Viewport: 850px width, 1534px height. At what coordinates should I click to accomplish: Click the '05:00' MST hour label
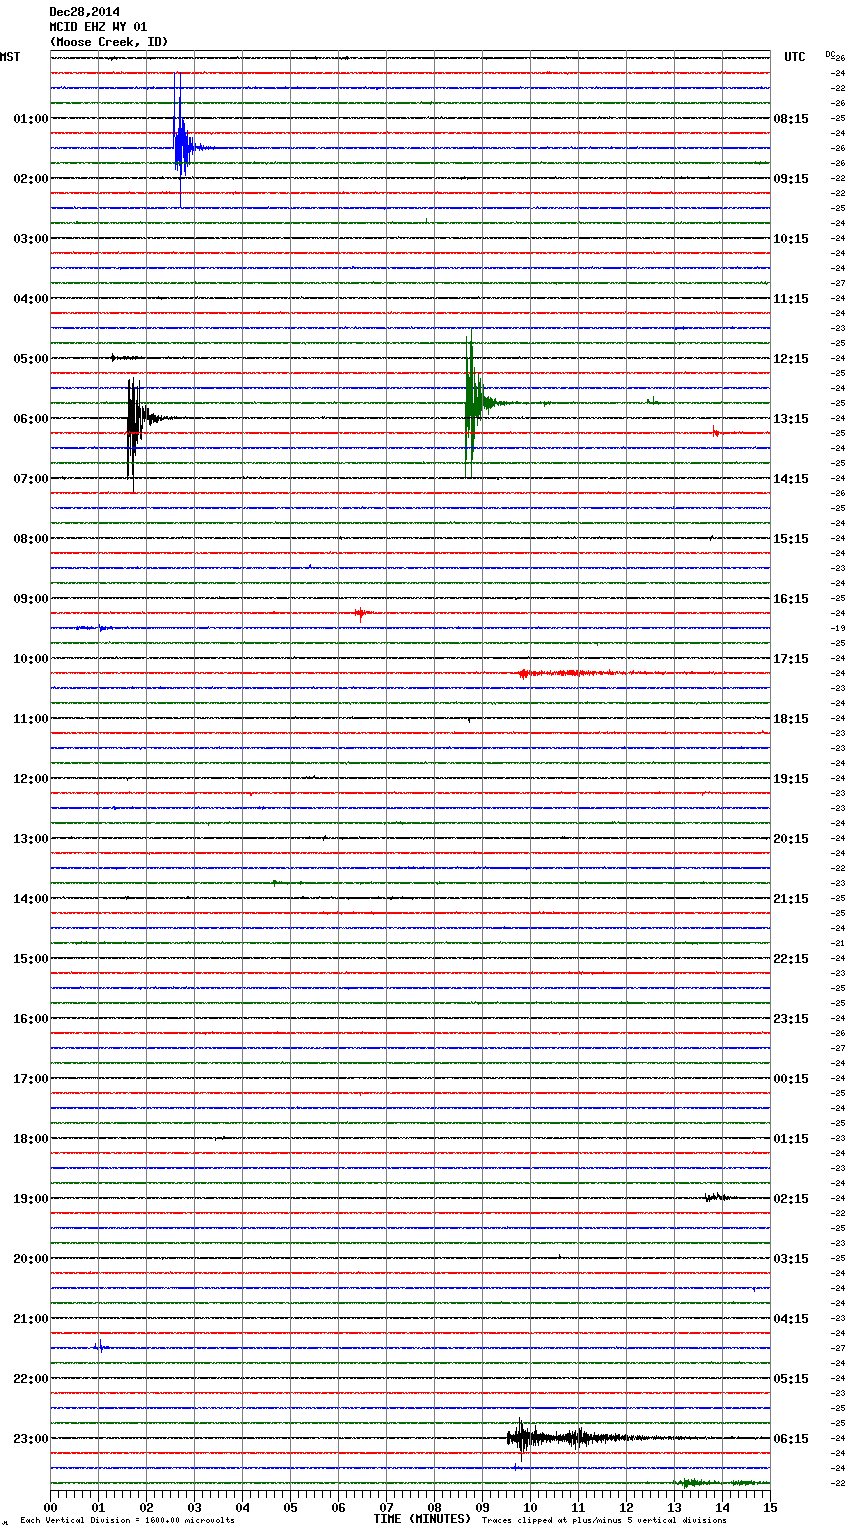[x=31, y=358]
